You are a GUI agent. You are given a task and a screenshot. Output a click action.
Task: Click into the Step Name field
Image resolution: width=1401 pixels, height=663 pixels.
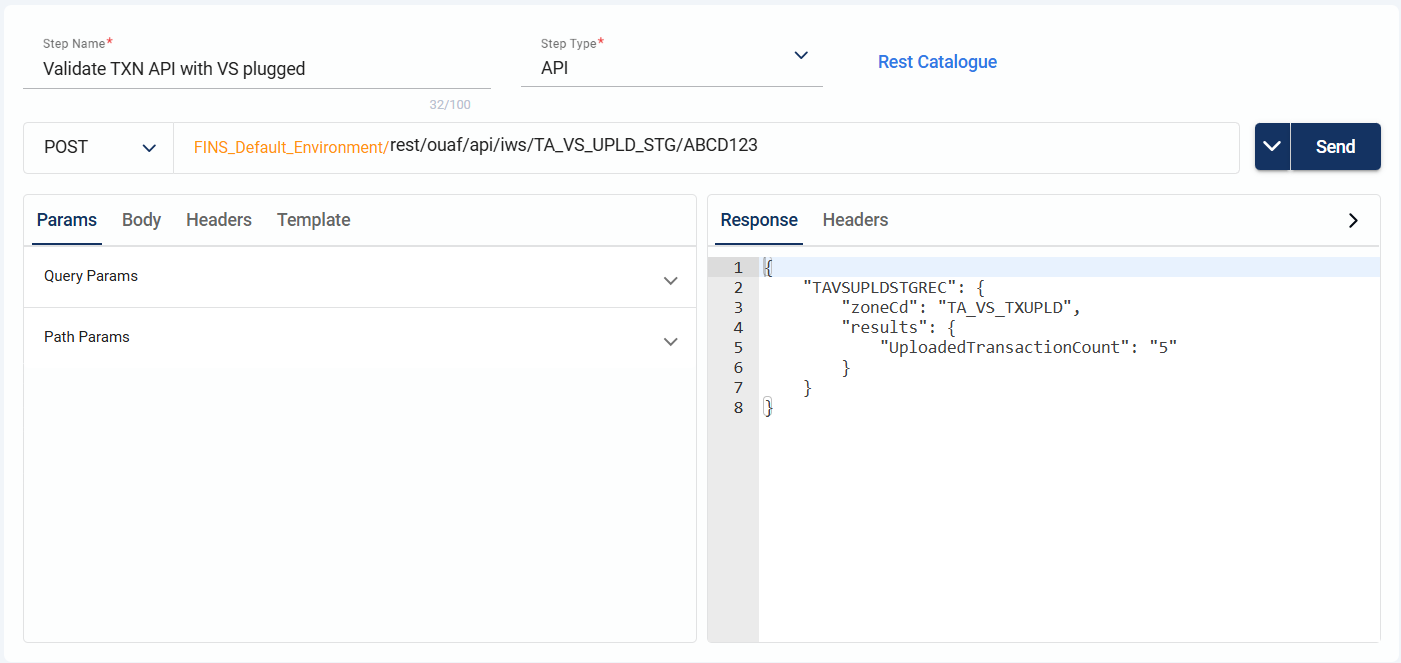click(256, 69)
